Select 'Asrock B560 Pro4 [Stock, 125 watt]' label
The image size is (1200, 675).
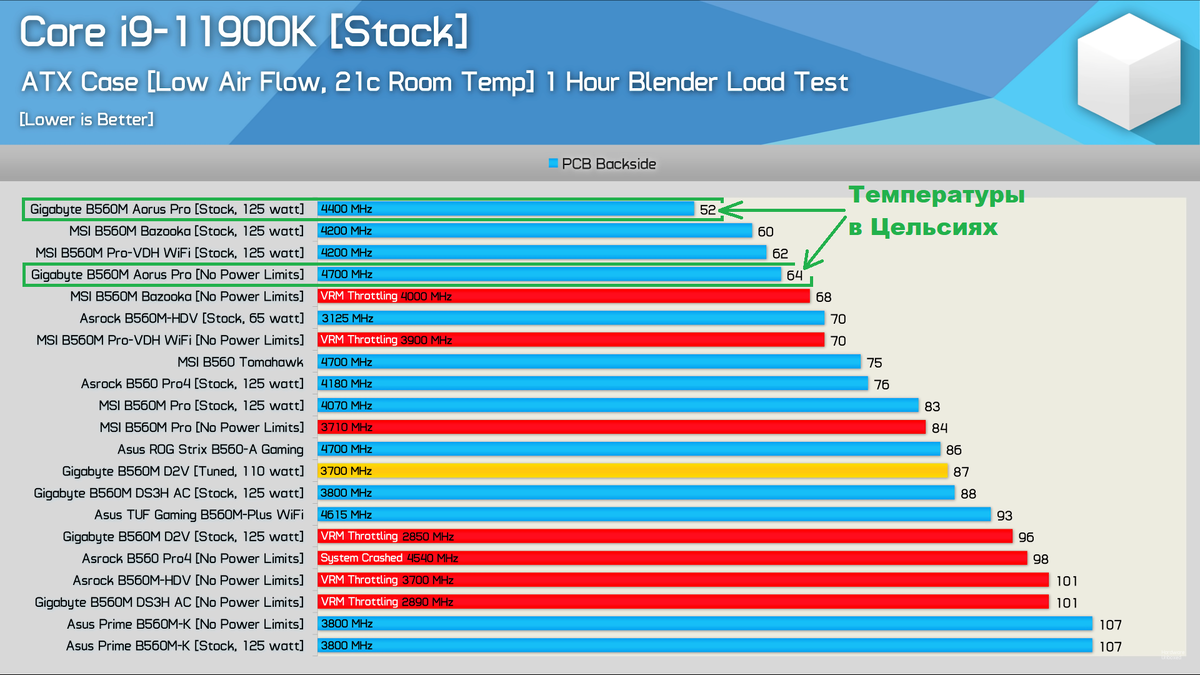pyautogui.click(x=192, y=384)
